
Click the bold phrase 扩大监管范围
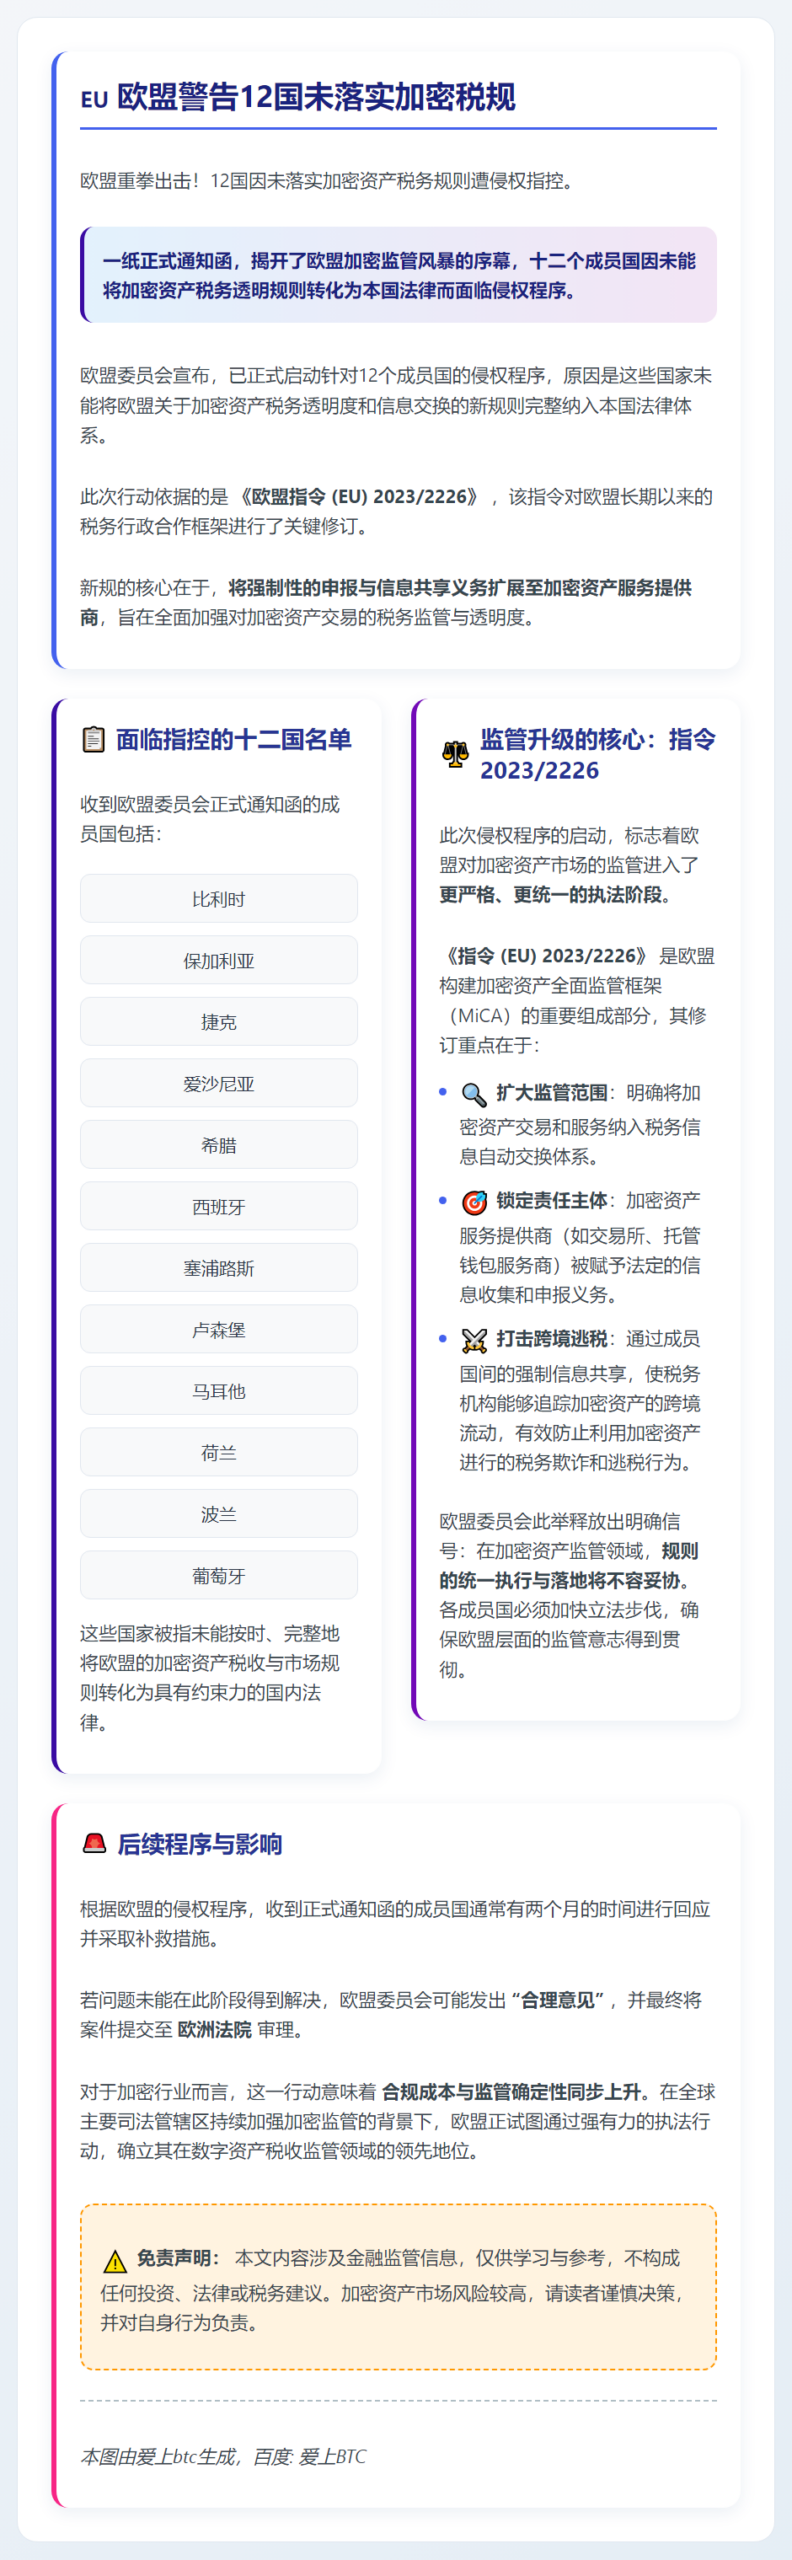tap(552, 1093)
